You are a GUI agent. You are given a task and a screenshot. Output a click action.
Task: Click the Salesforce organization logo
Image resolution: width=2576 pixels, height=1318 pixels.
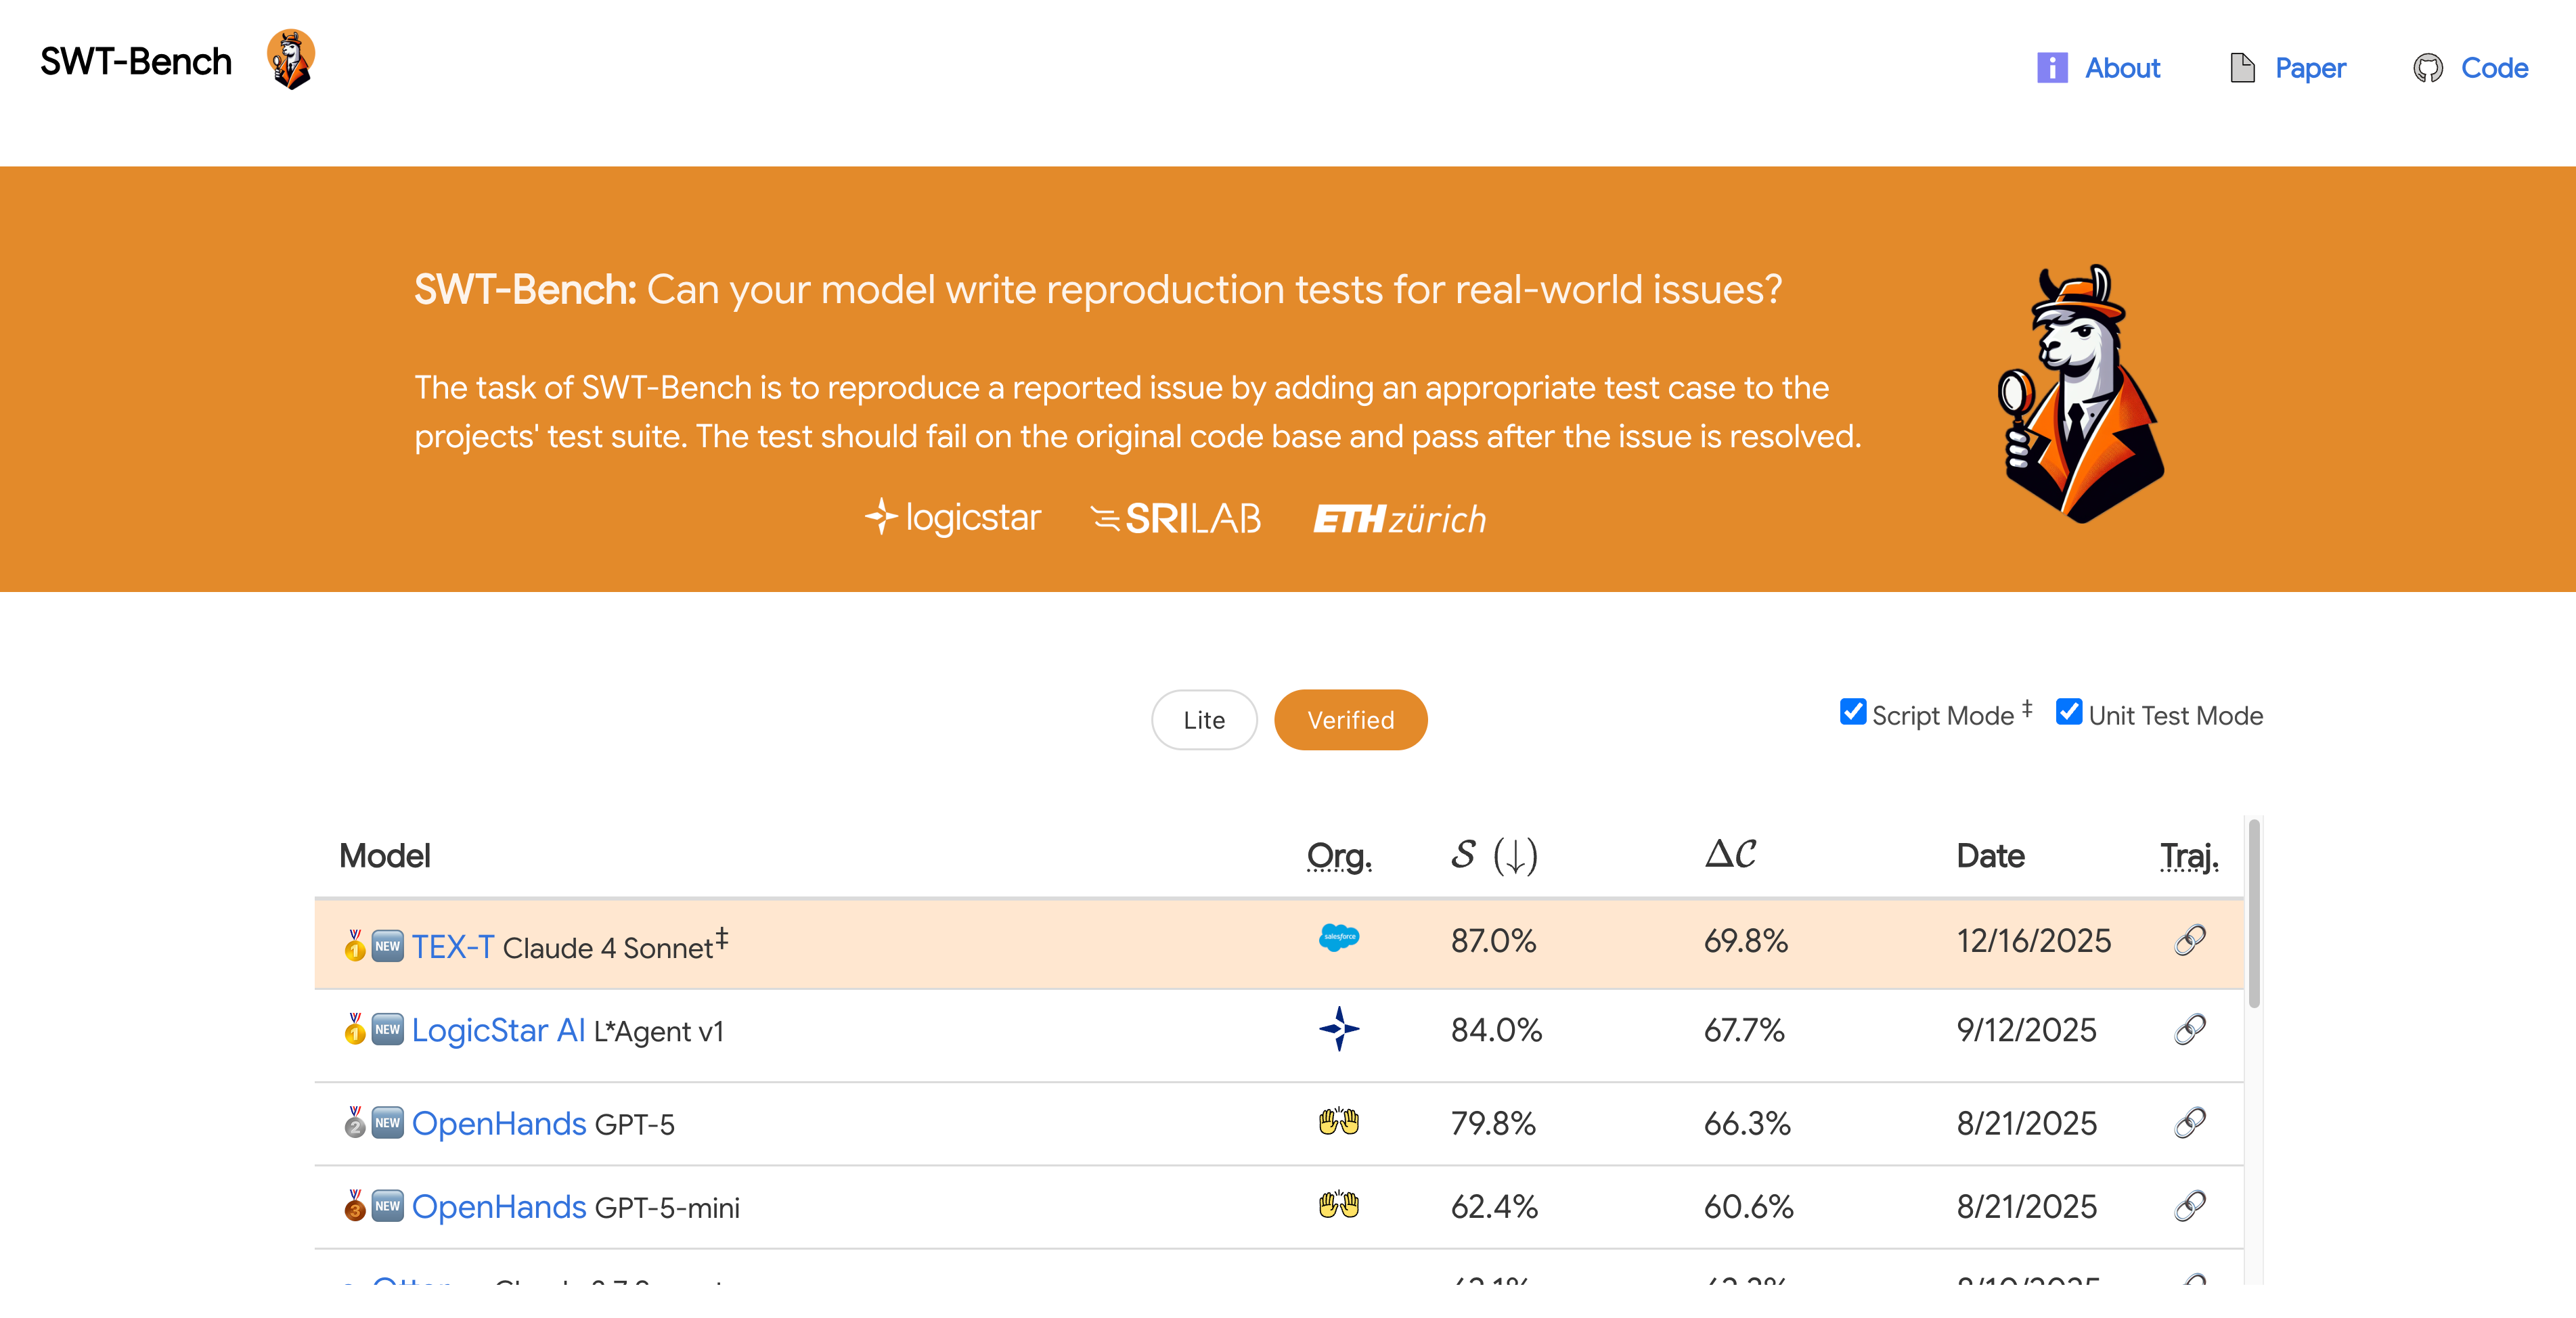point(1338,938)
